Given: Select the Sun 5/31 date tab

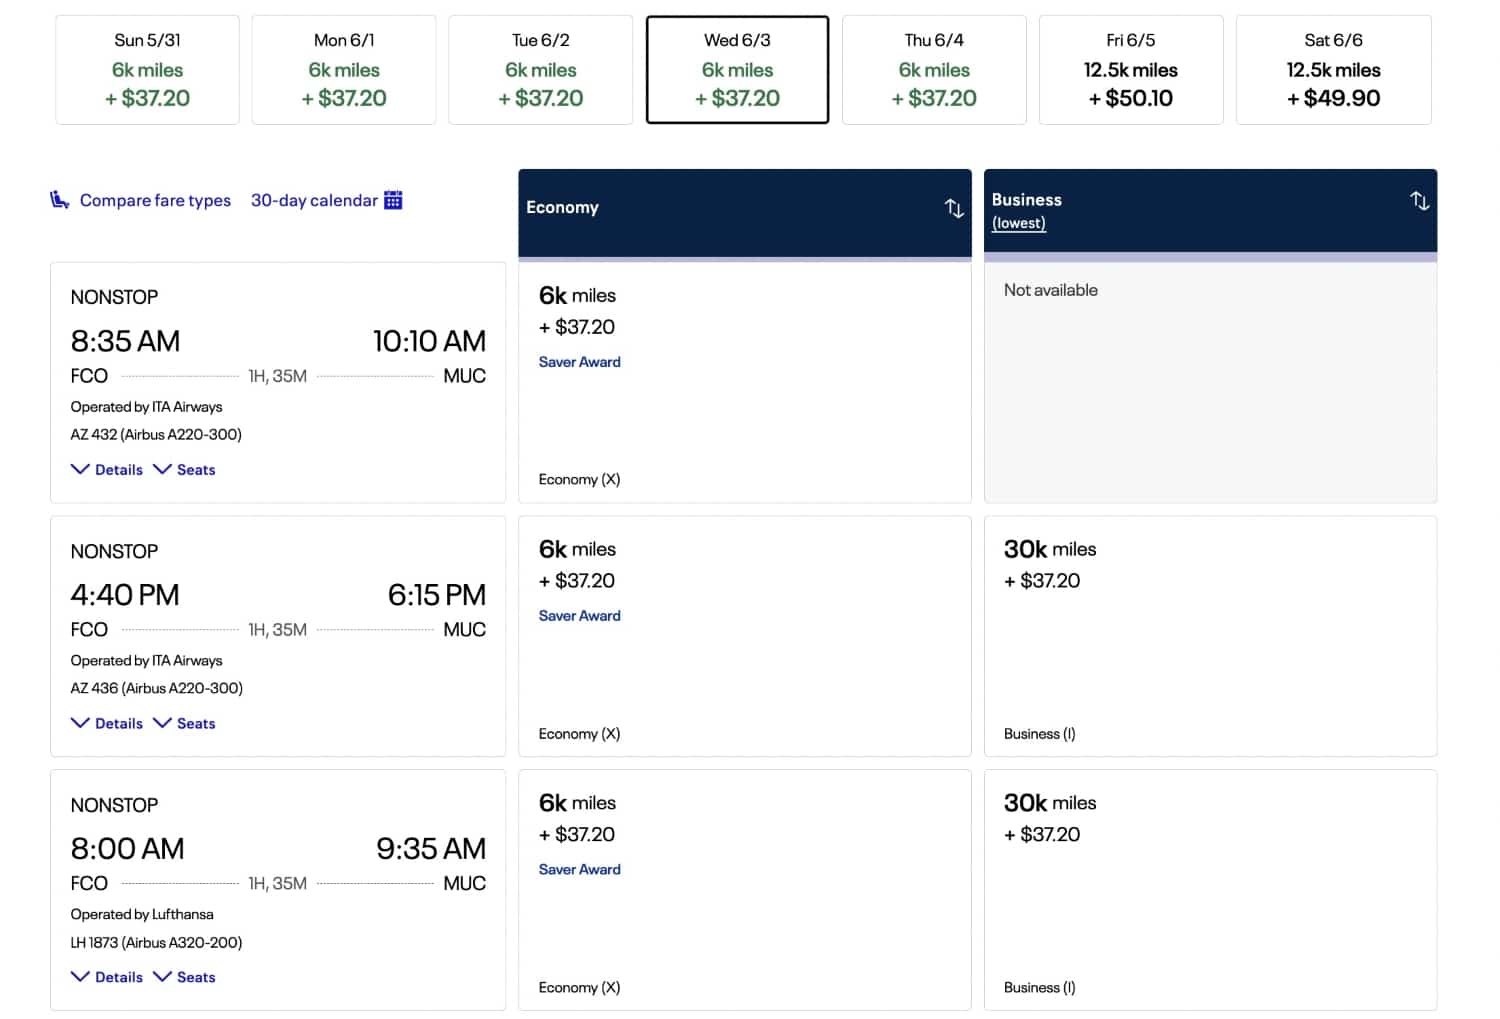Looking at the screenshot, I should 147,70.
